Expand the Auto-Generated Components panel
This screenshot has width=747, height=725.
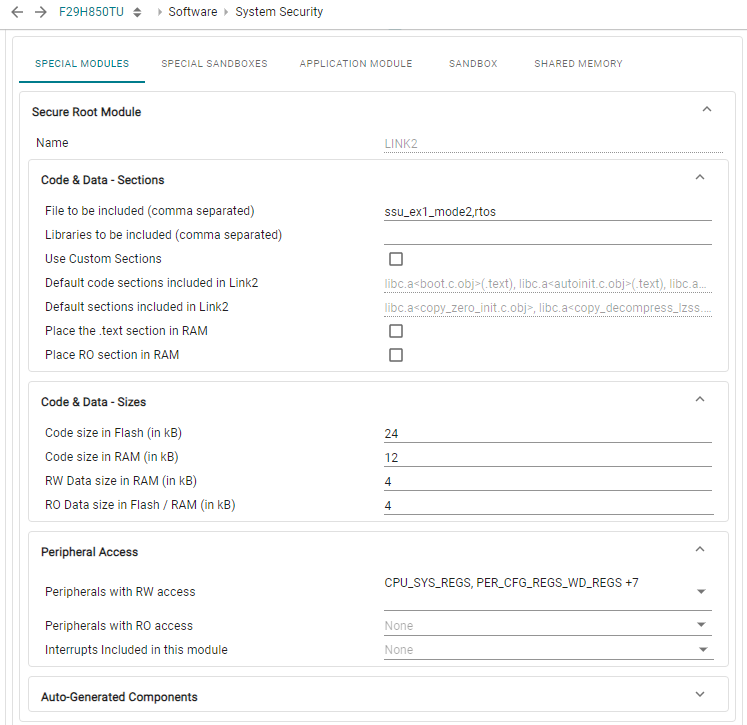pos(700,695)
